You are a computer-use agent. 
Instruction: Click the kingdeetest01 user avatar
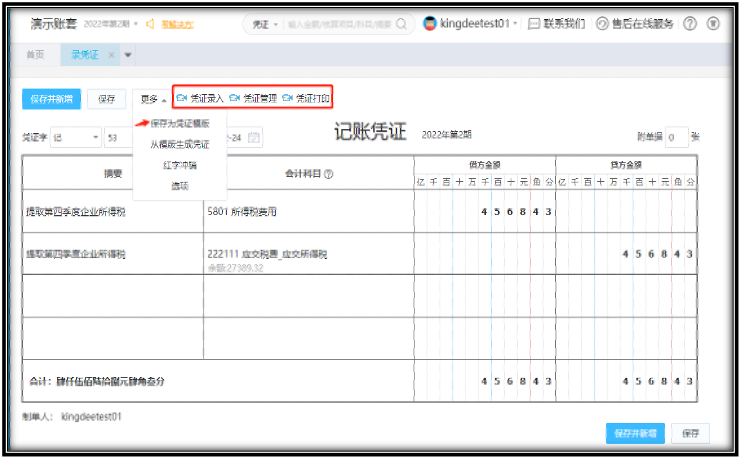(429, 24)
